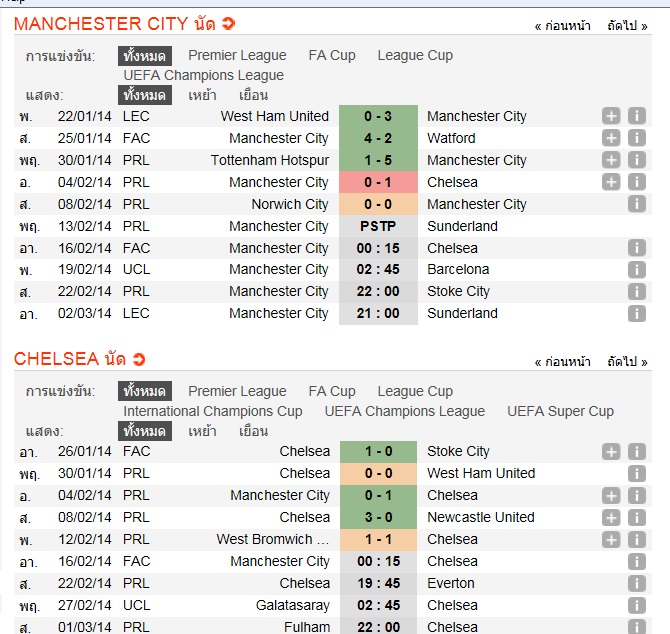The width and height of the screenshot is (670, 634).
Task: Click the red arrow icon beside Chelsea นัด
Action: (x=138, y=360)
